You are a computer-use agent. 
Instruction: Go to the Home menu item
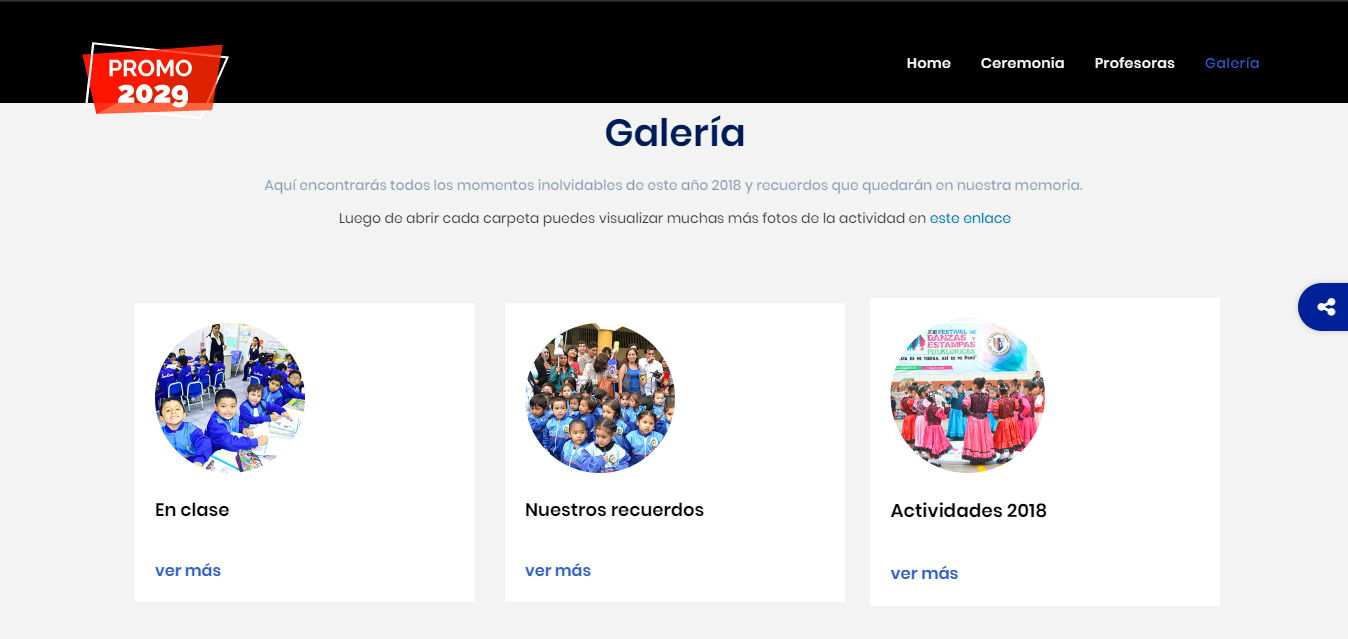(x=928, y=63)
